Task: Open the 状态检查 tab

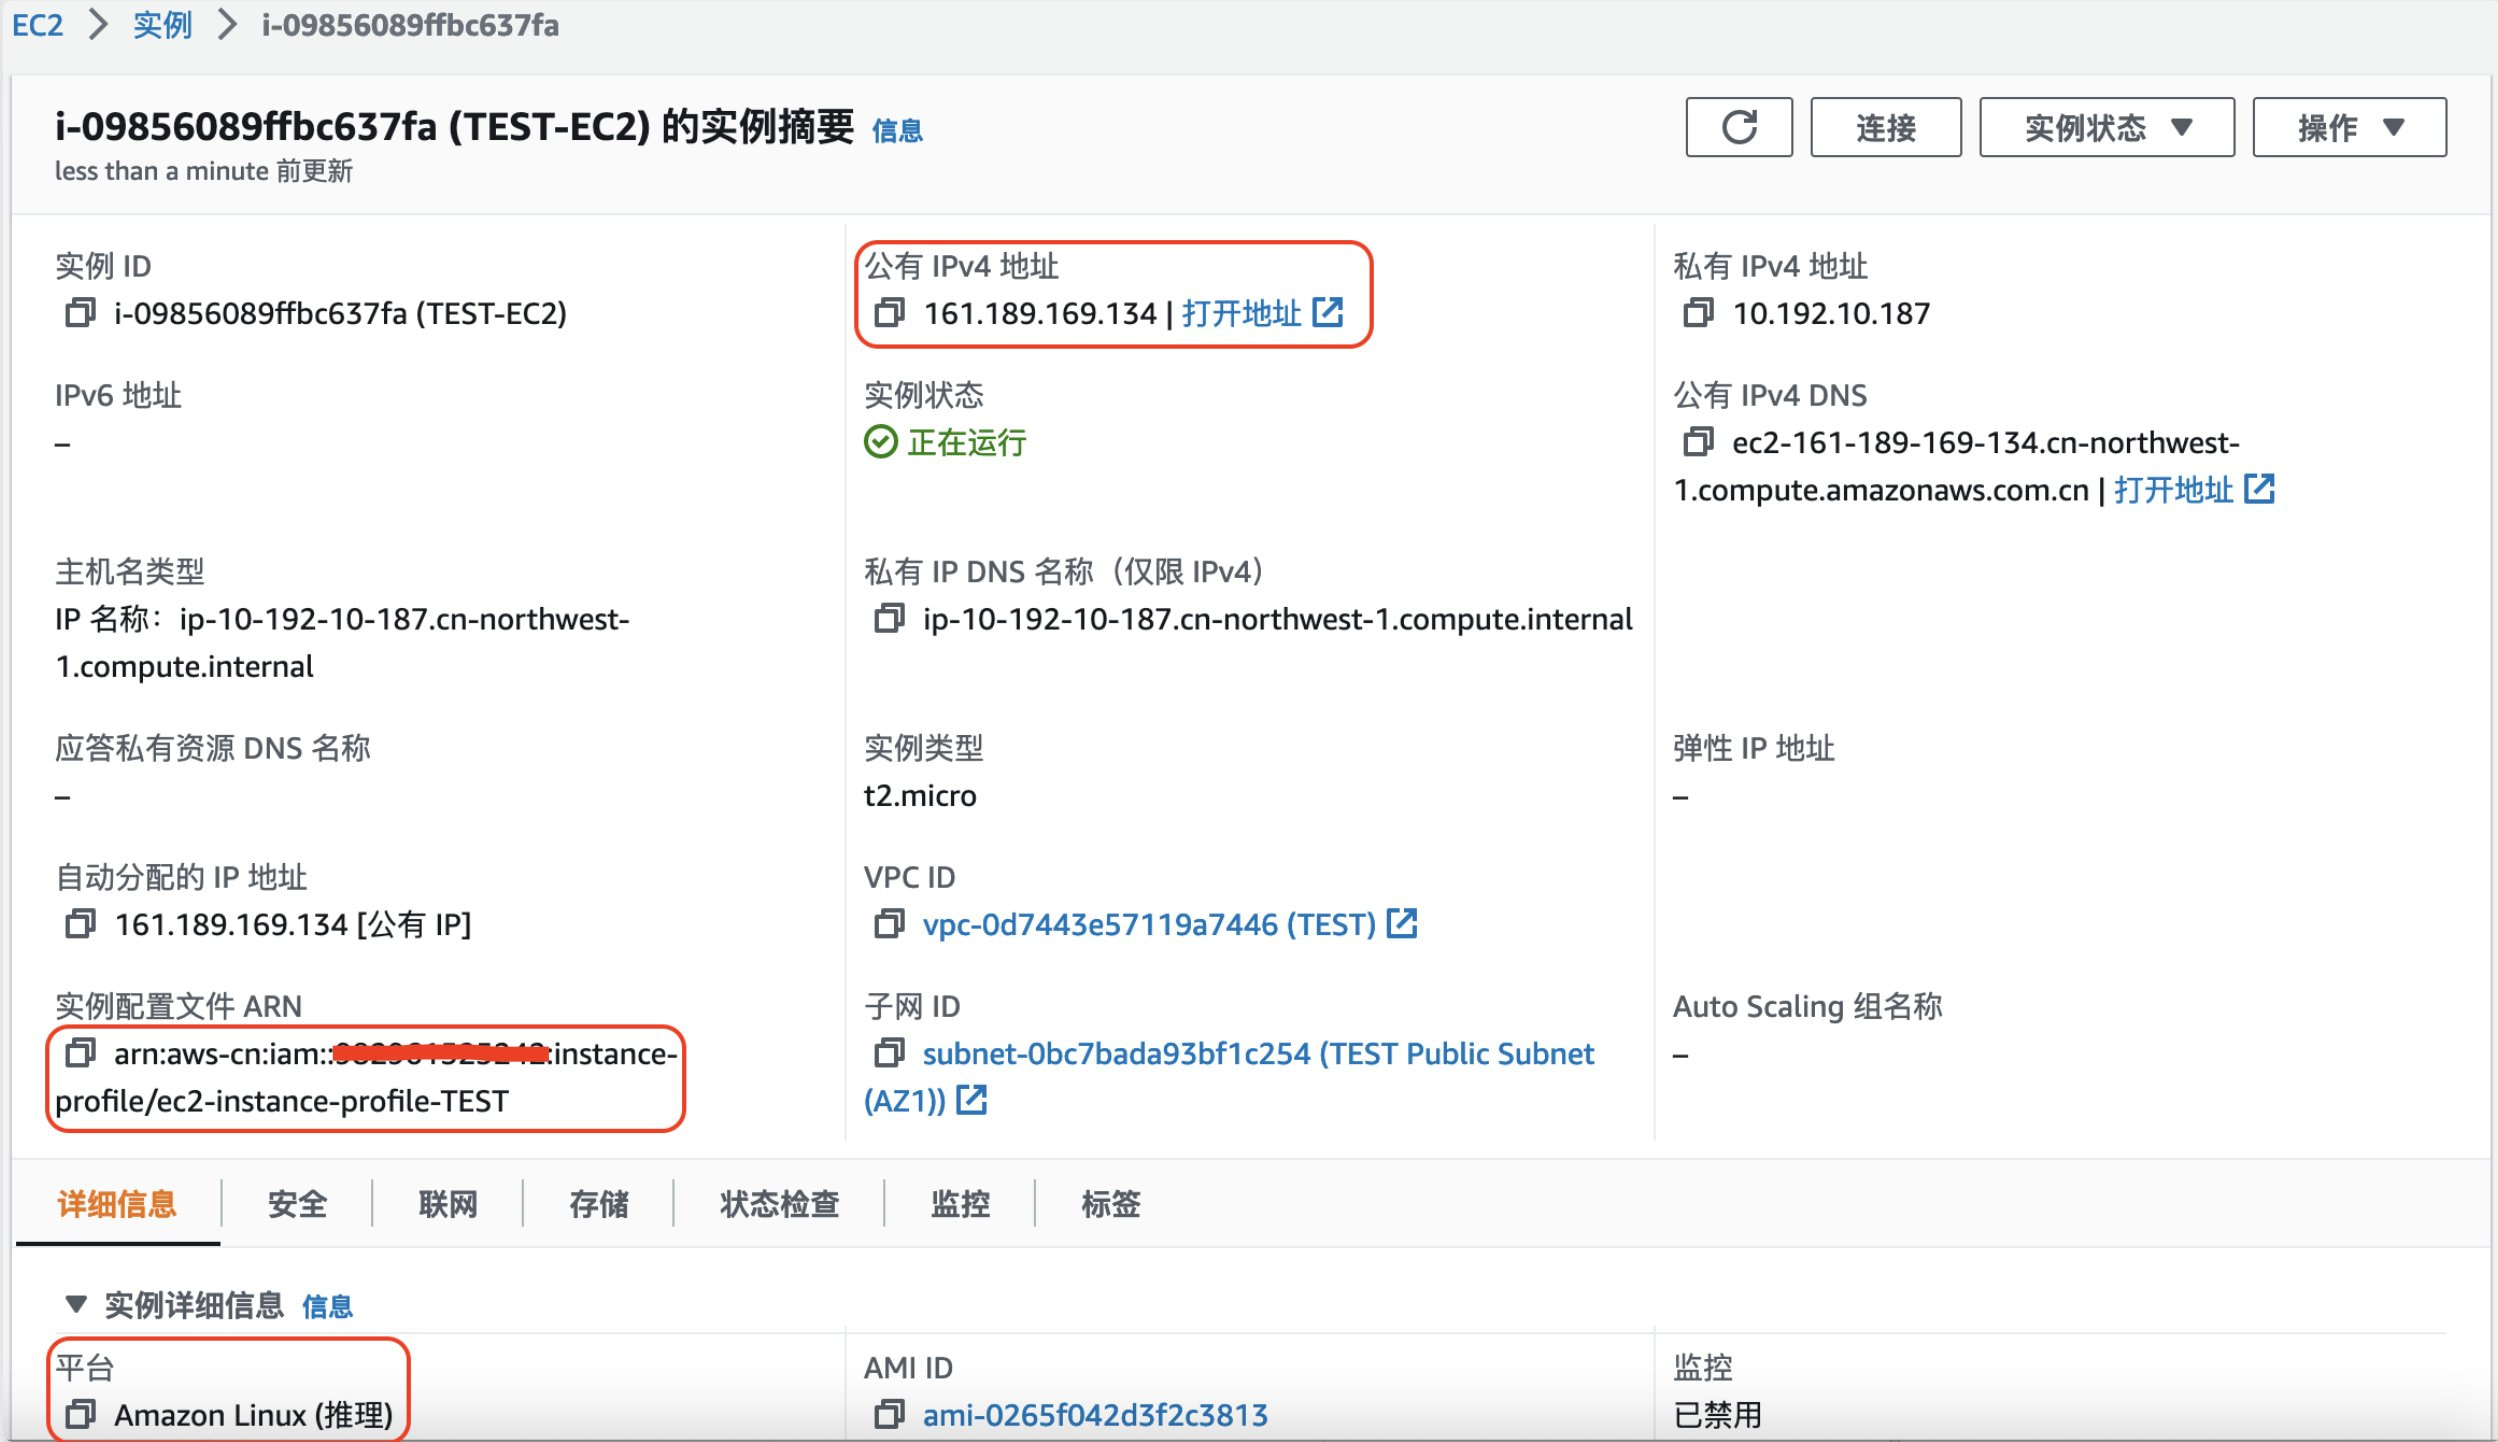Action: pyautogui.click(x=779, y=1203)
